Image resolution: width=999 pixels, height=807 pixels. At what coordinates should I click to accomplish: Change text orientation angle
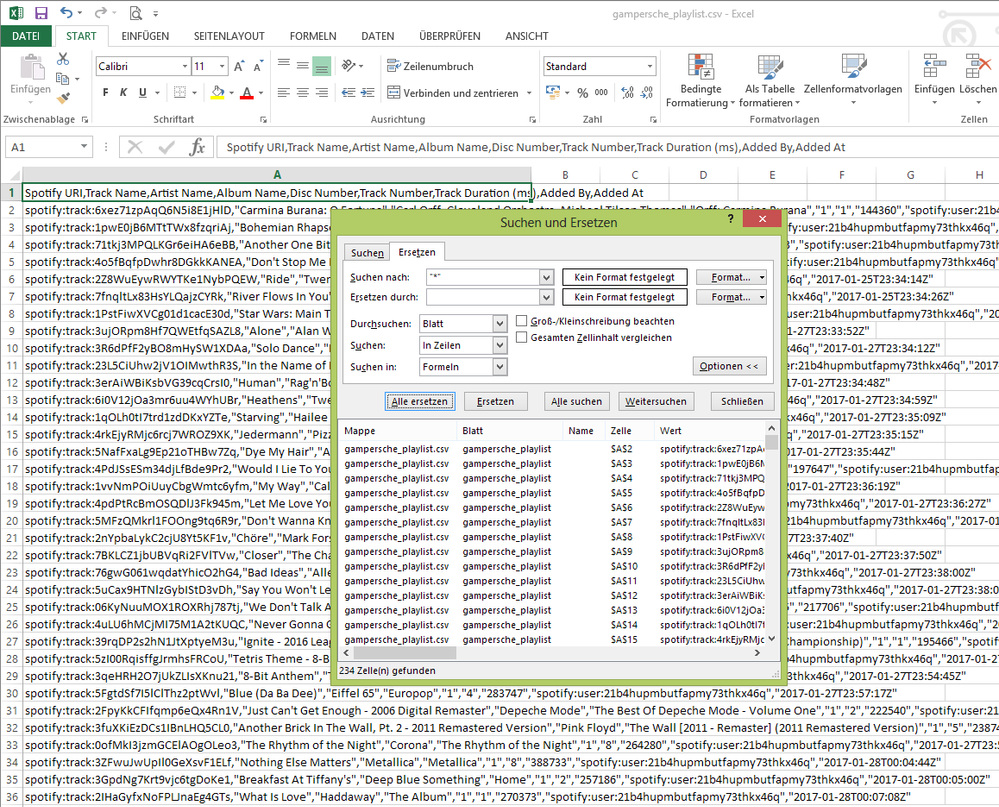(349, 65)
